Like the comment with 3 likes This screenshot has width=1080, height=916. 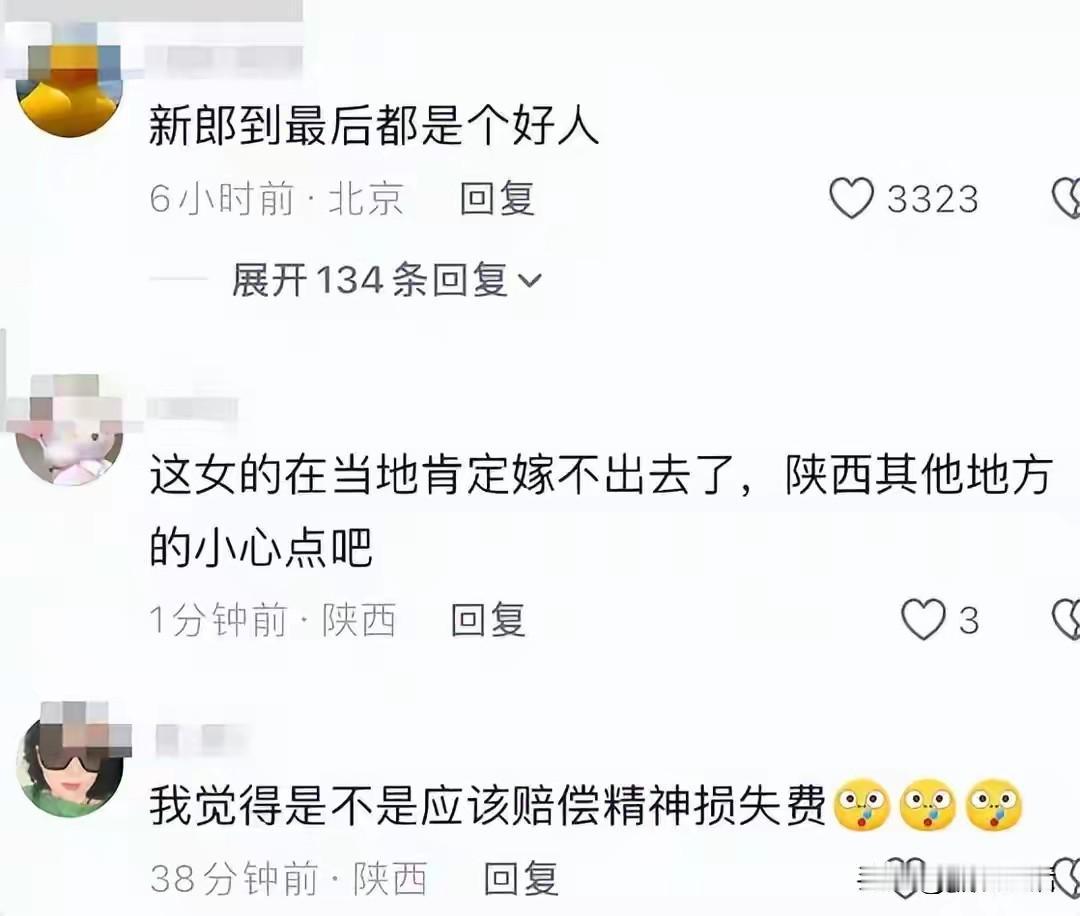pyautogui.click(x=924, y=619)
